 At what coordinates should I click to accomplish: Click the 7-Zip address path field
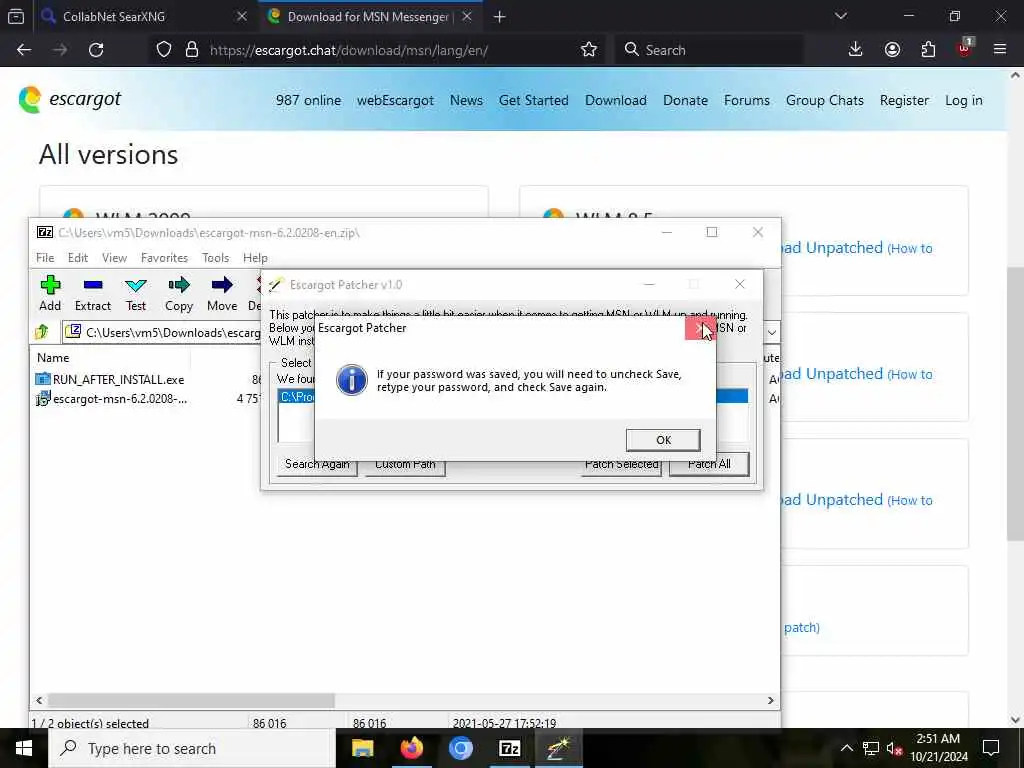[x=163, y=332]
